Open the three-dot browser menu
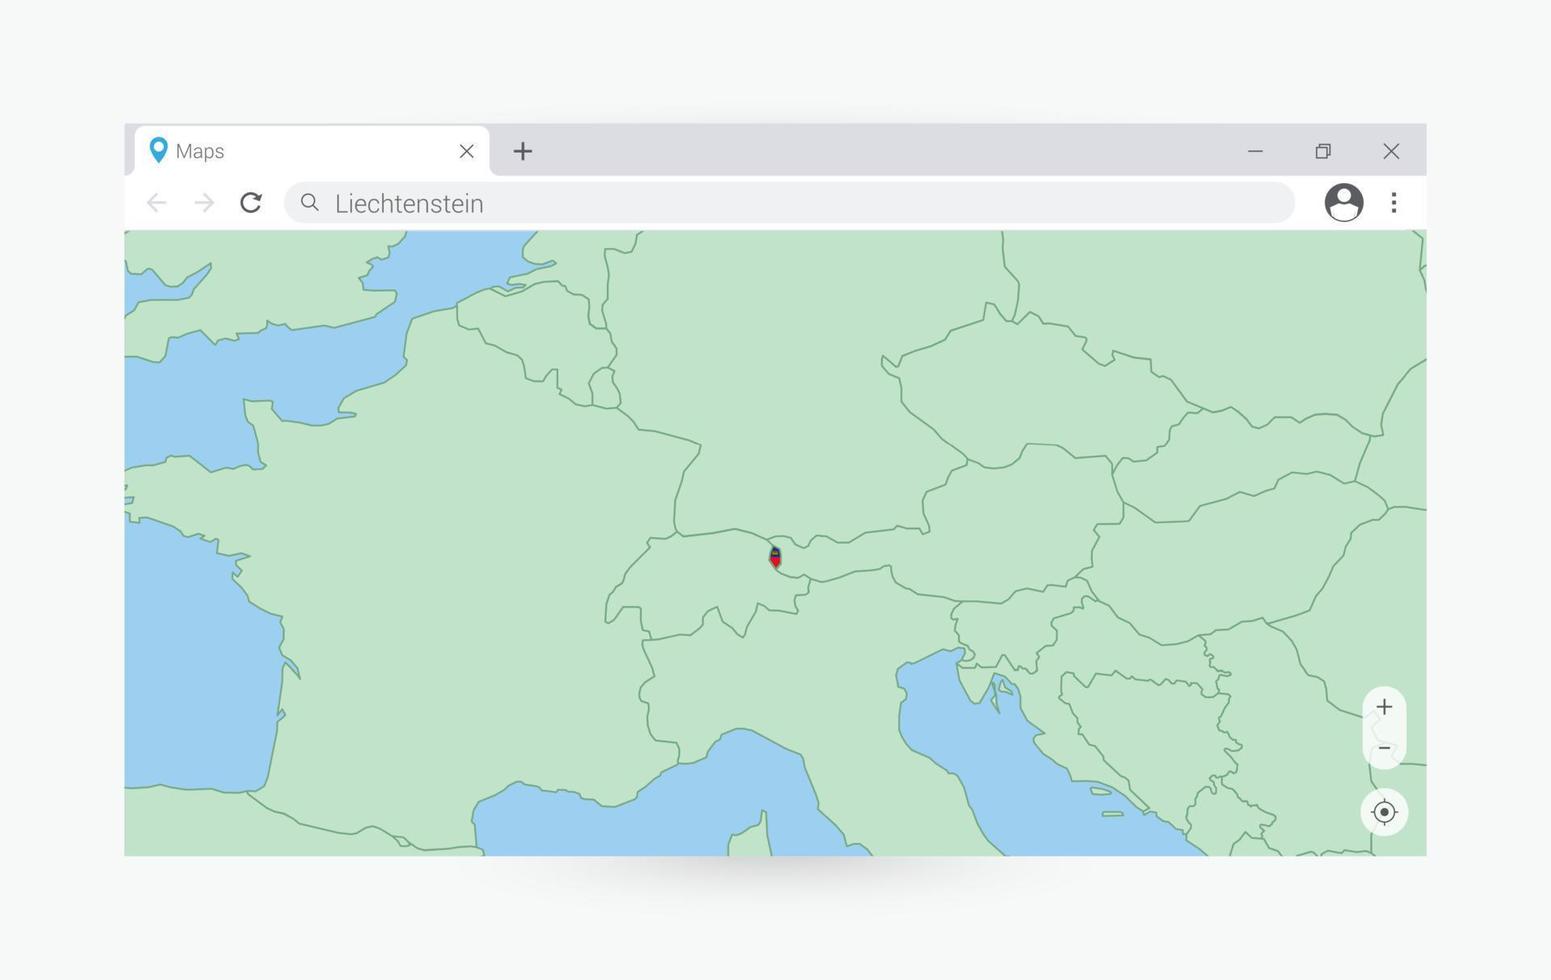The height and width of the screenshot is (980, 1551). tap(1394, 203)
